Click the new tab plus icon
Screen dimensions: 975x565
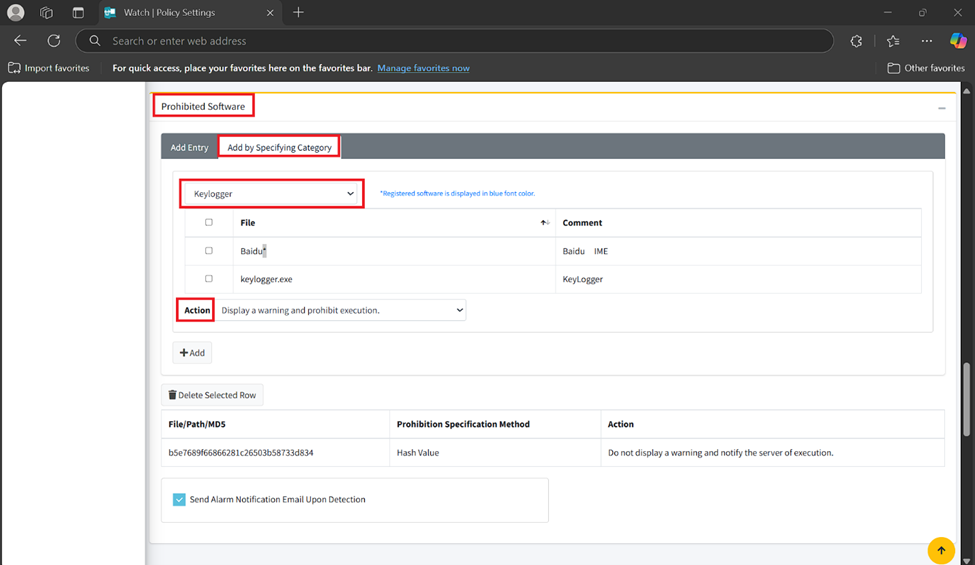[298, 13]
